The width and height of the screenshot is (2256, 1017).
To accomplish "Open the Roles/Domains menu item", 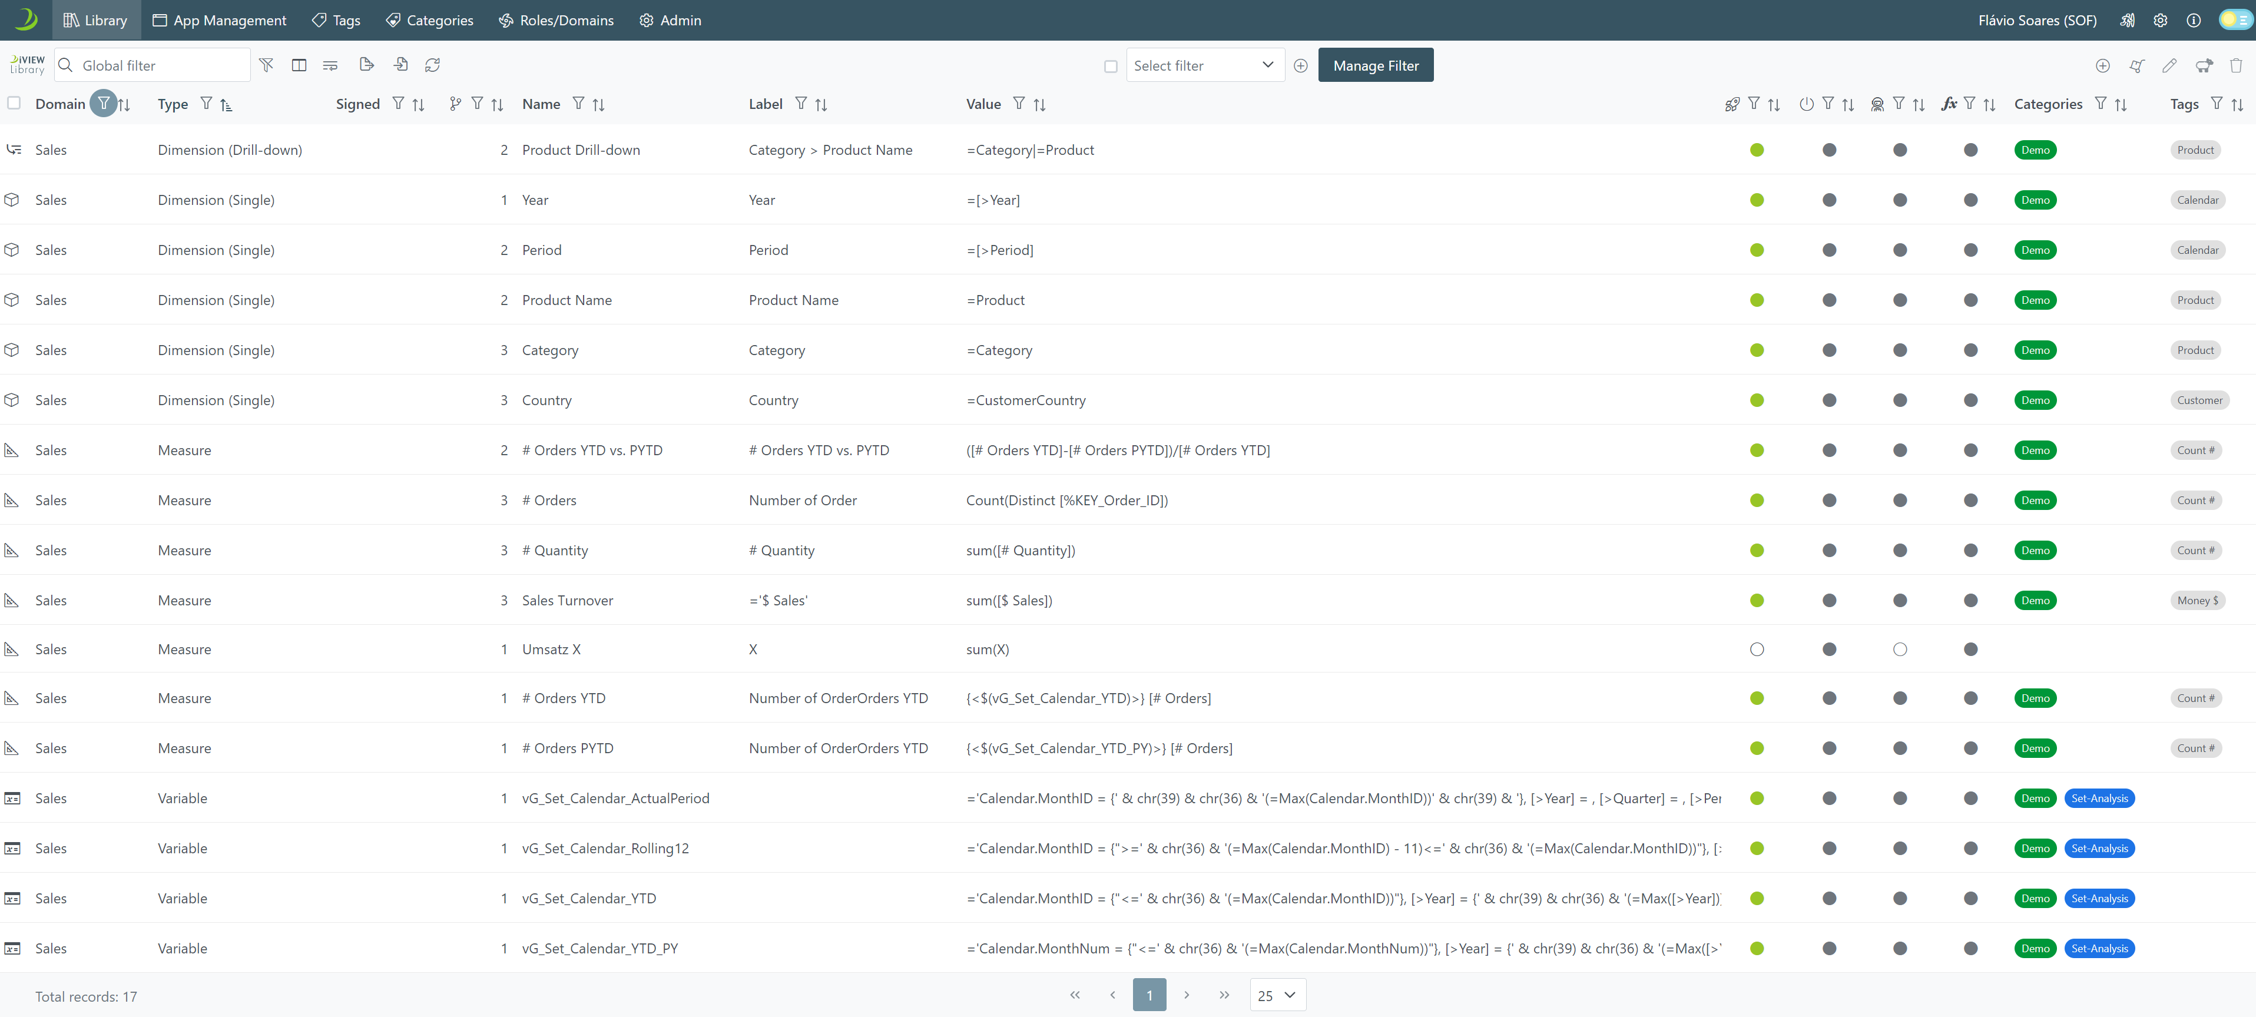I will (x=556, y=20).
